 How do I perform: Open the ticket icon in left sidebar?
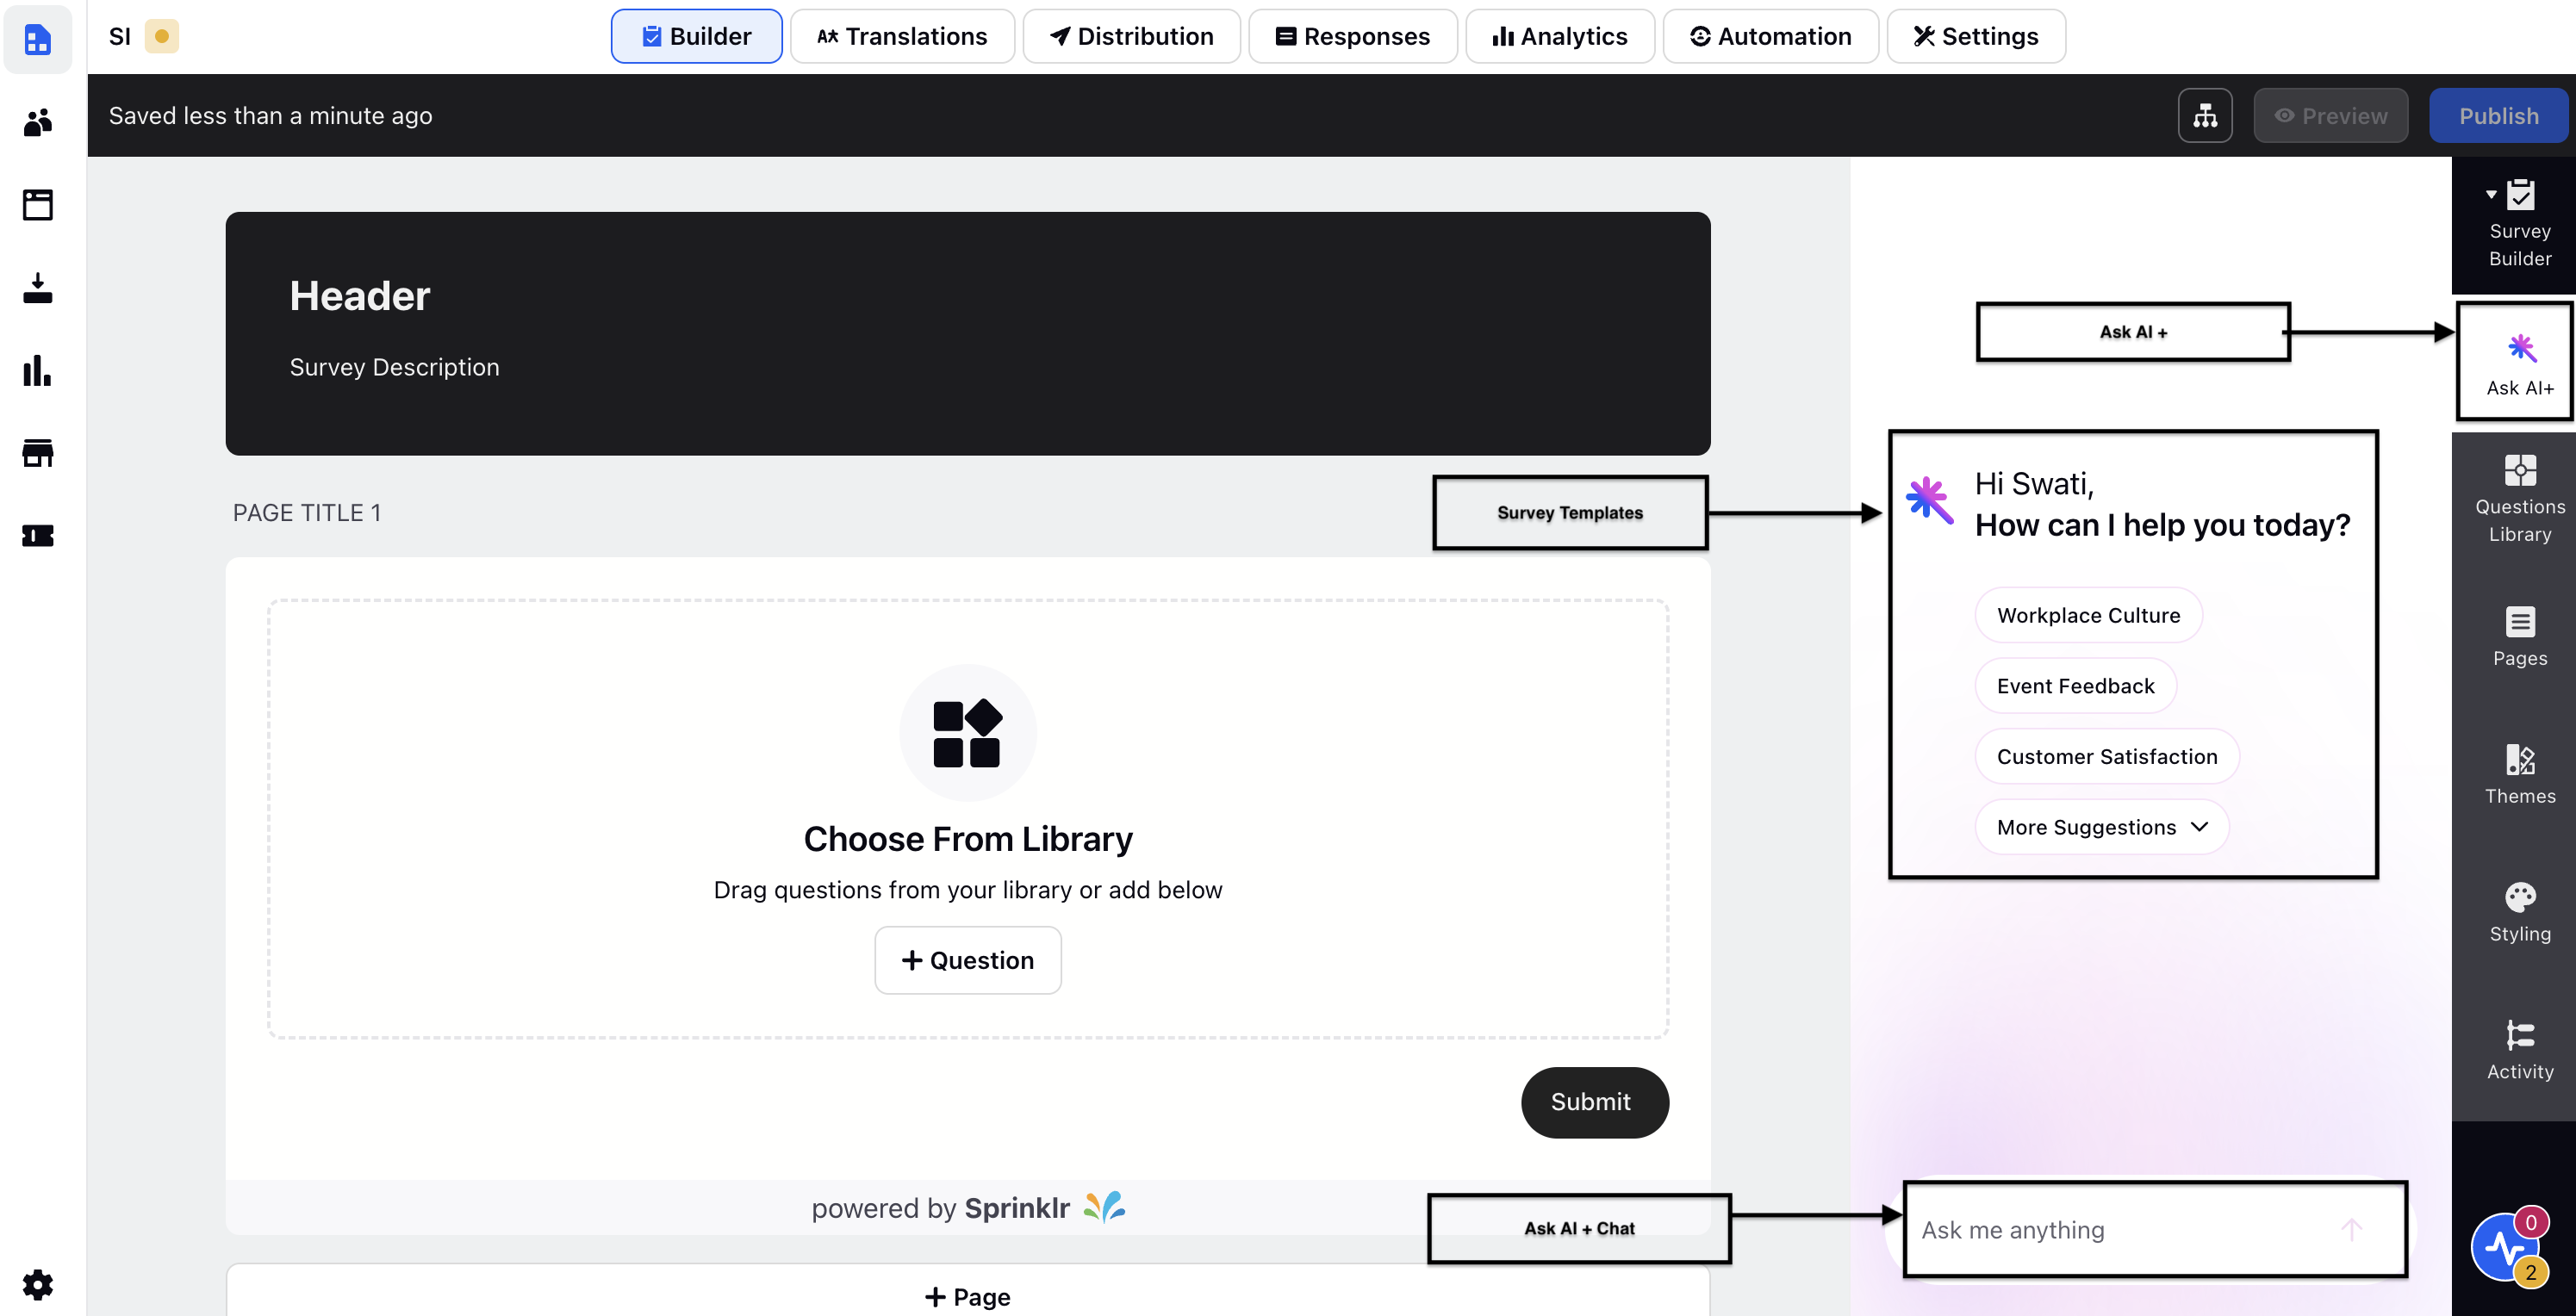[38, 536]
